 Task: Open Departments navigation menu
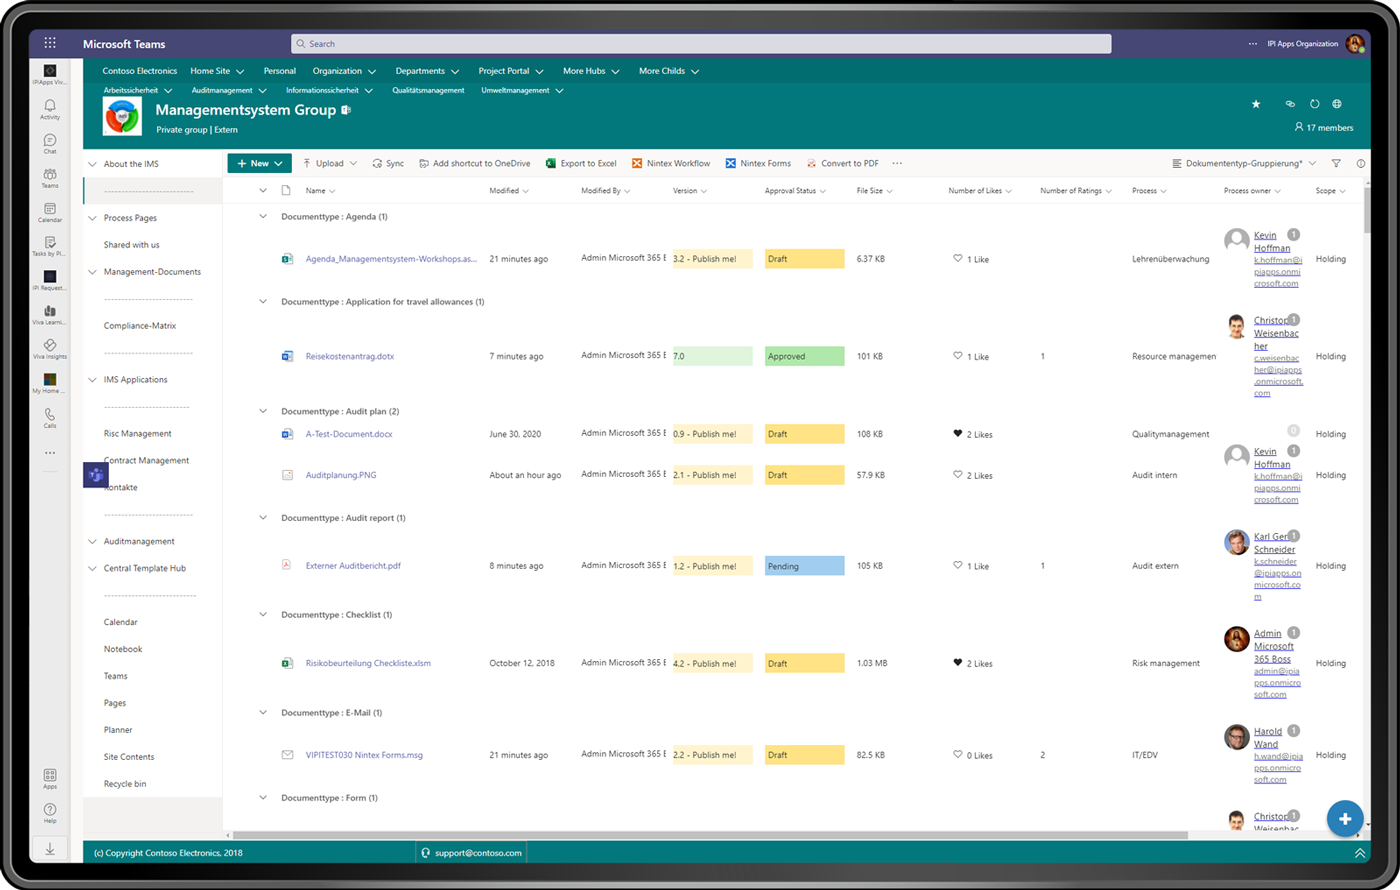pyautogui.click(x=427, y=71)
